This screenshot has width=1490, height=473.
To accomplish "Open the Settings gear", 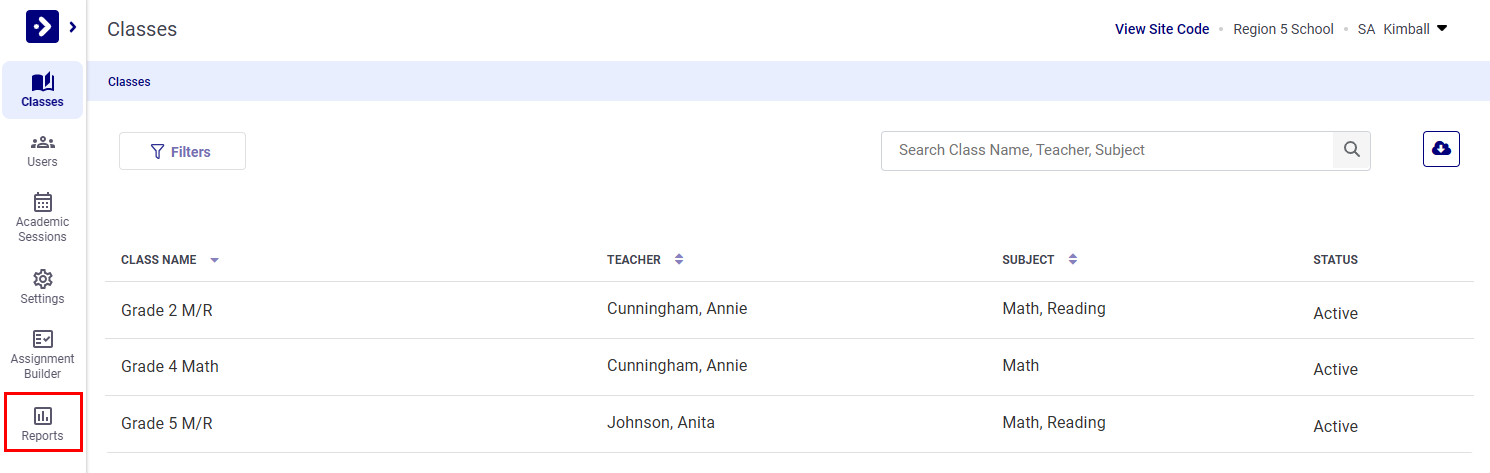I will click(42, 286).
